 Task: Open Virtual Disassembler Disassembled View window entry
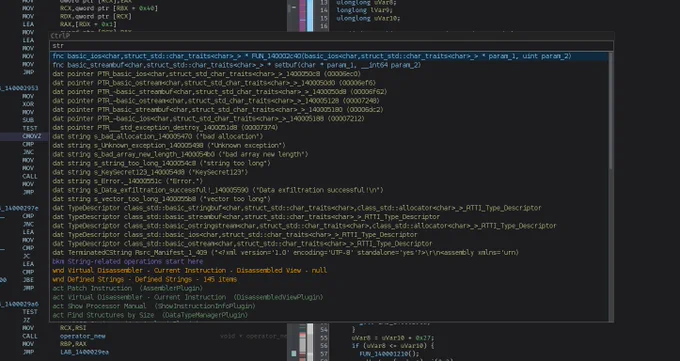[x=329, y=270]
